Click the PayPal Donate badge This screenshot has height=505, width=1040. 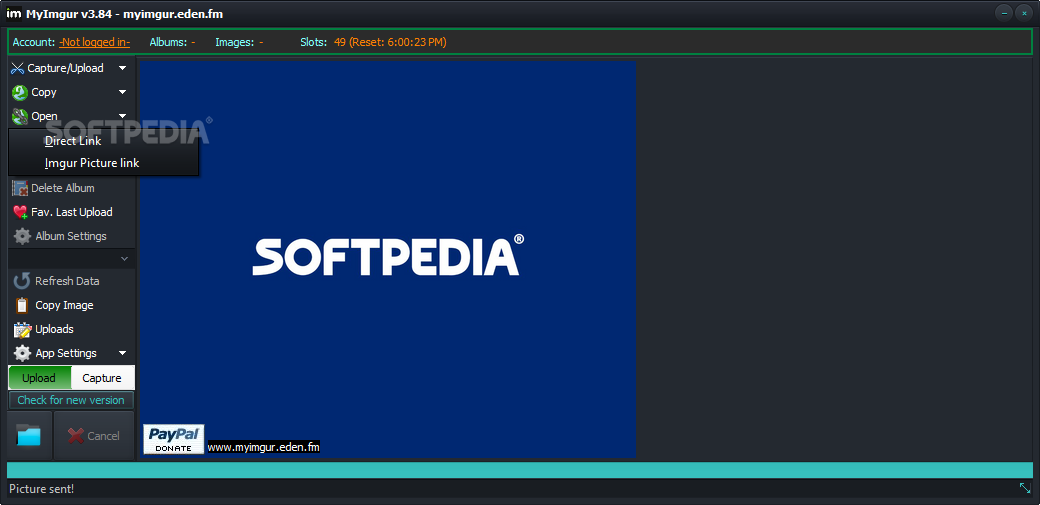coord(174,439)
